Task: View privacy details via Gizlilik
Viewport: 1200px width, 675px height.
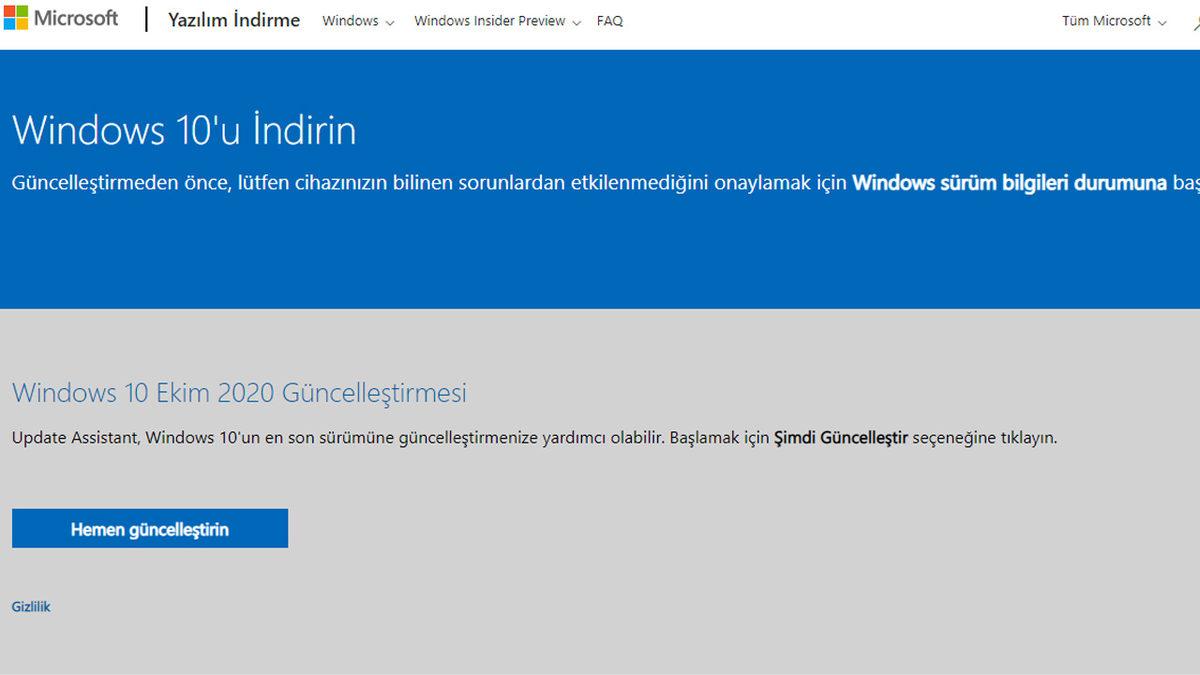Action: (30, 606)
